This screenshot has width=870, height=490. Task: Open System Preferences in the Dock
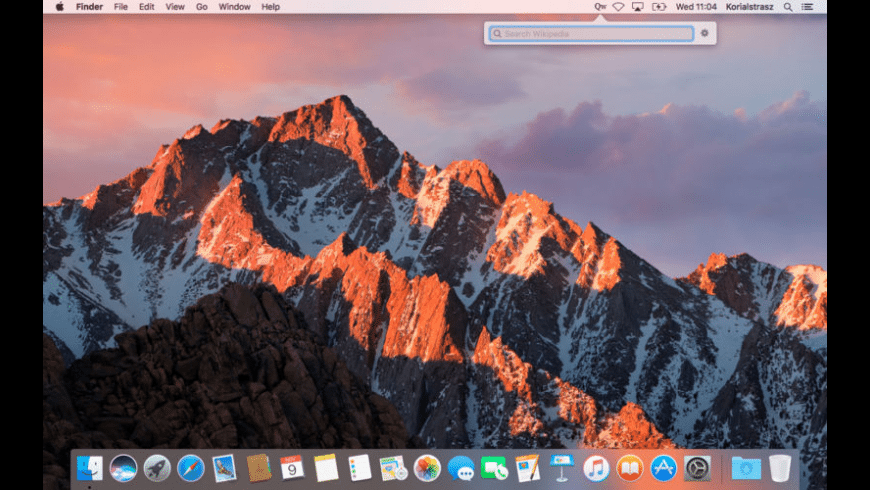coord(697,467)
